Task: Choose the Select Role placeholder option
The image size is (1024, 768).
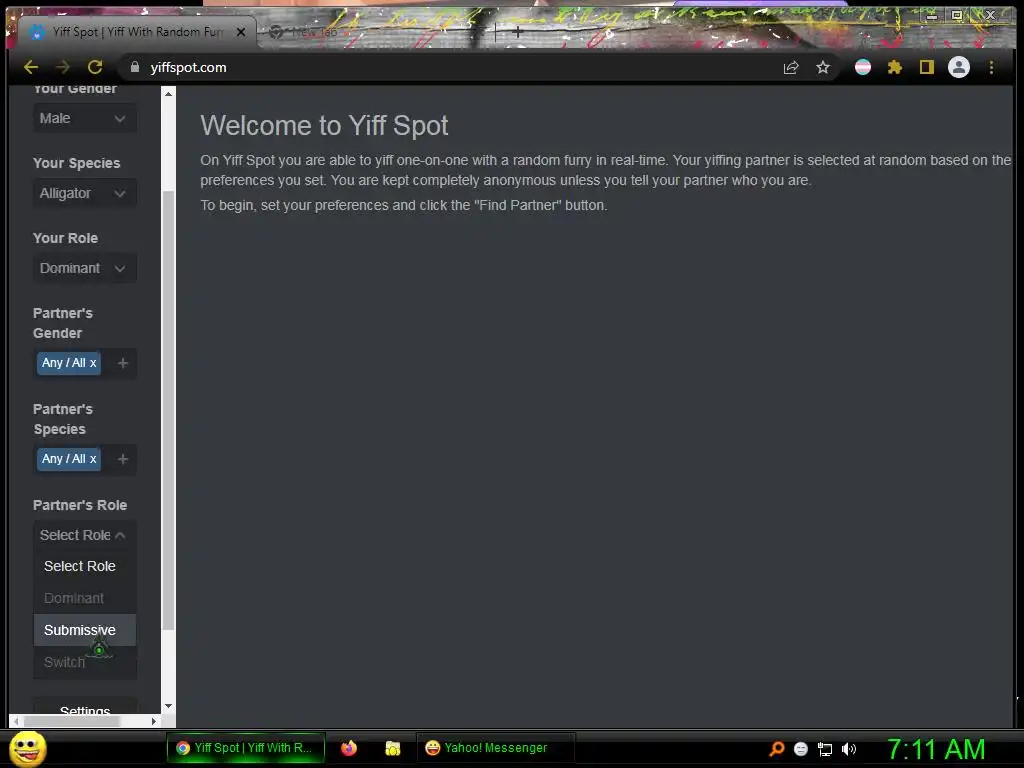Action: (84, 566)
